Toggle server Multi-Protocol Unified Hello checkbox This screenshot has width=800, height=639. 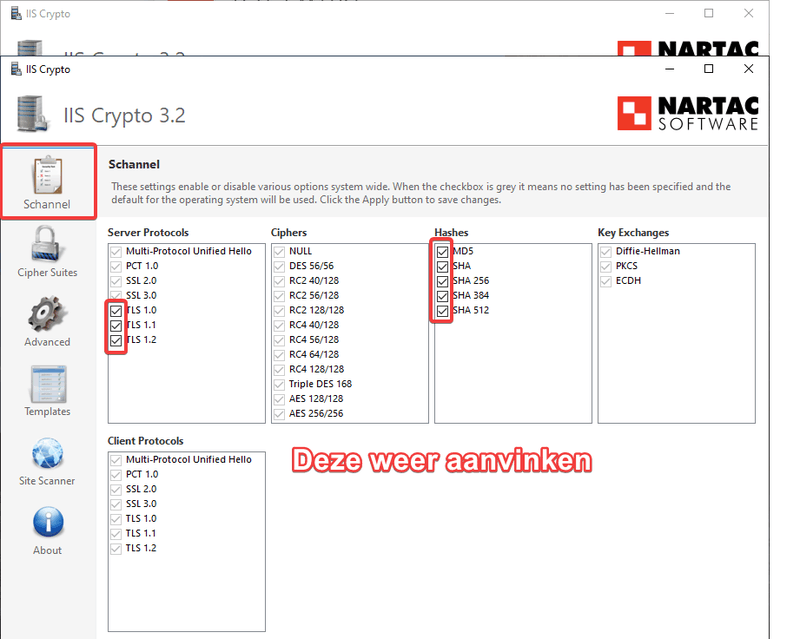tap(116, 252)
